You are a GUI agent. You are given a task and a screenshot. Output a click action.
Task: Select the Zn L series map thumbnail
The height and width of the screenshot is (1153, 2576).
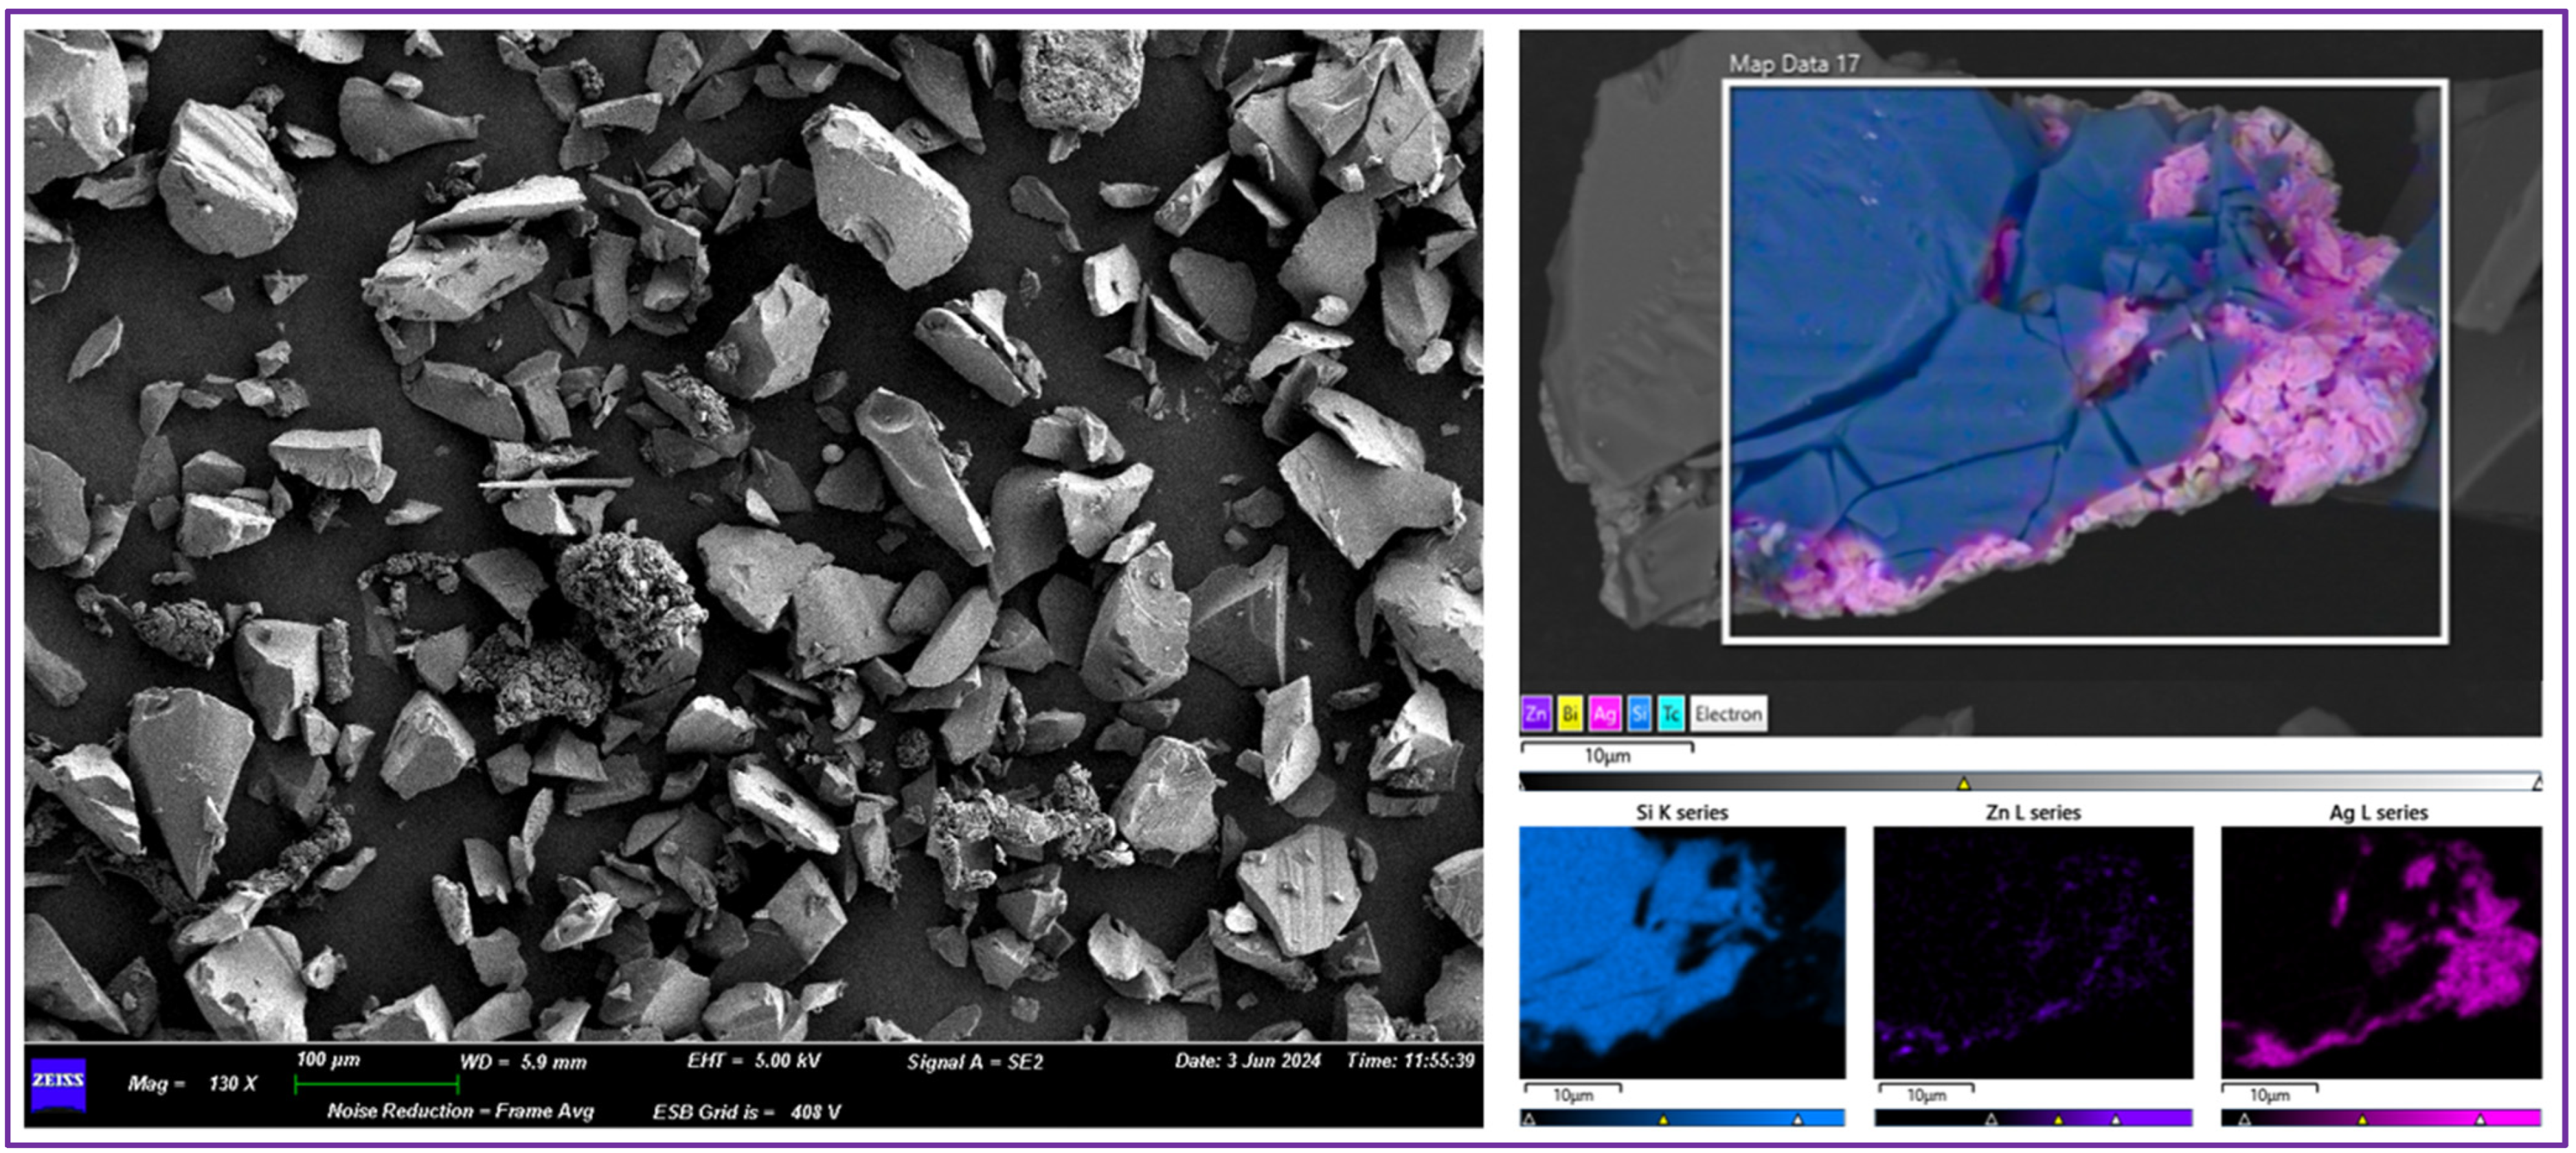point(2033,952)
